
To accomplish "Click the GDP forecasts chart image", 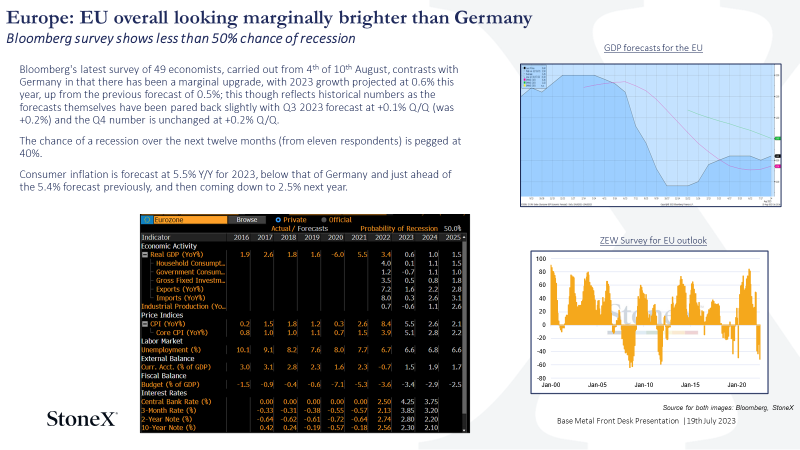I will pos(651,135).
